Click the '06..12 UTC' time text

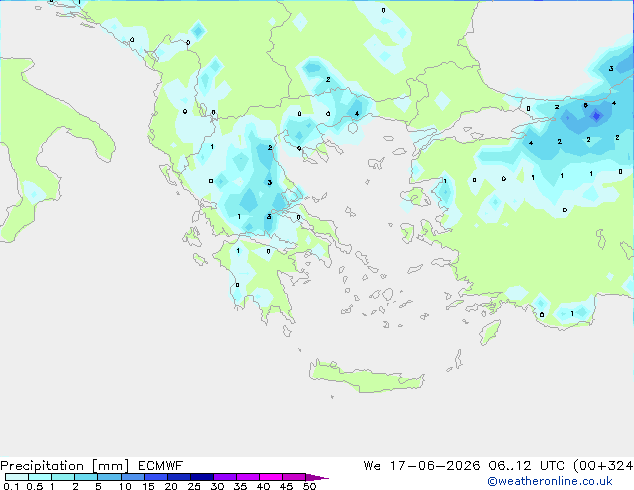528,466
